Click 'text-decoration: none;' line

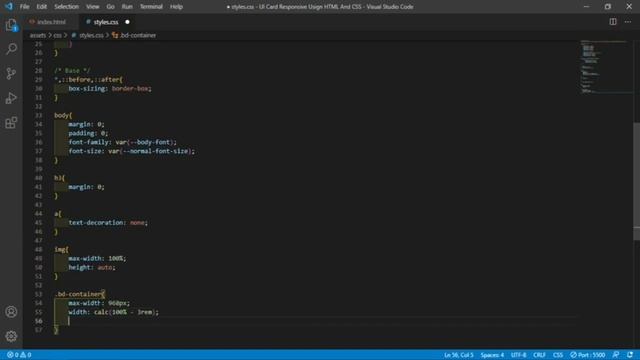coord(108,223)
